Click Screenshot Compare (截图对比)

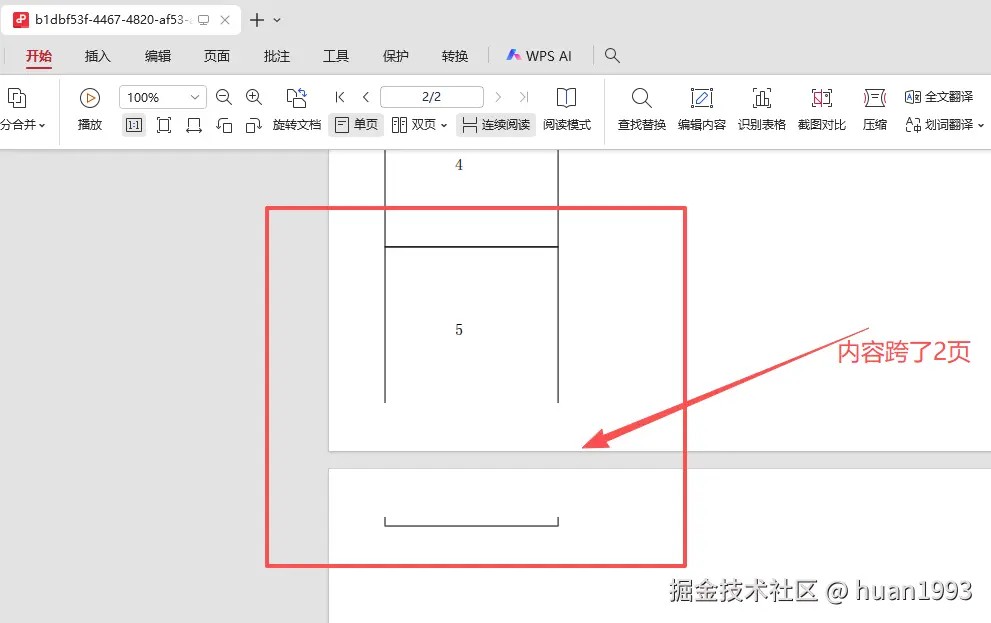[x=822, y=110]
